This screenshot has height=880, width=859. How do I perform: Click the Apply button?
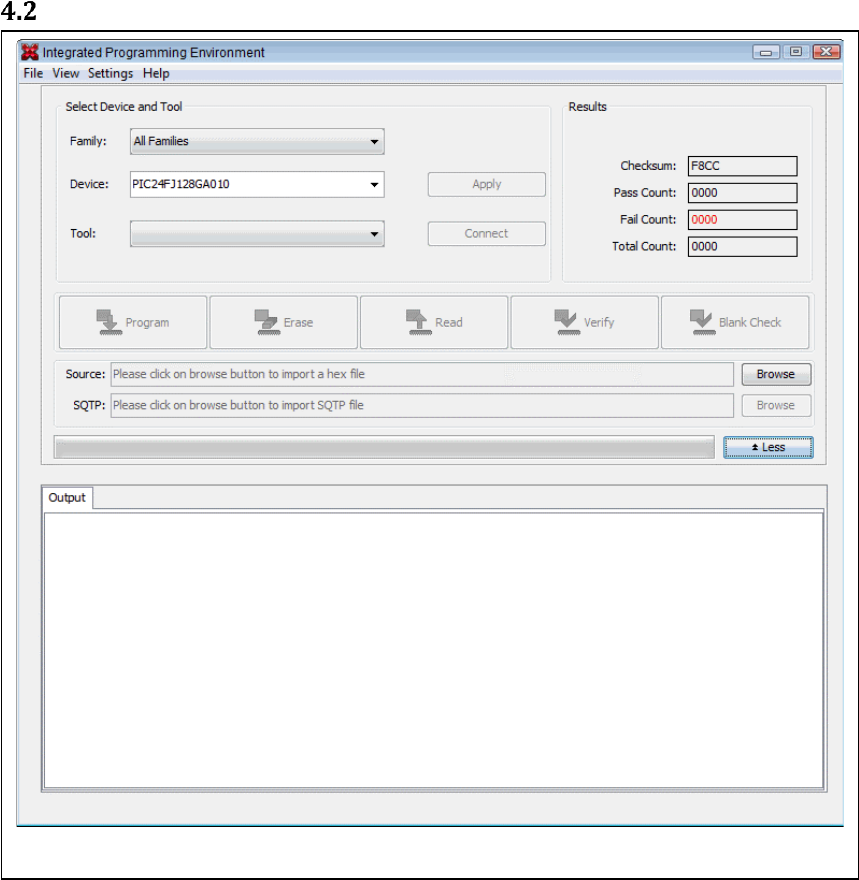coord(486,185)
